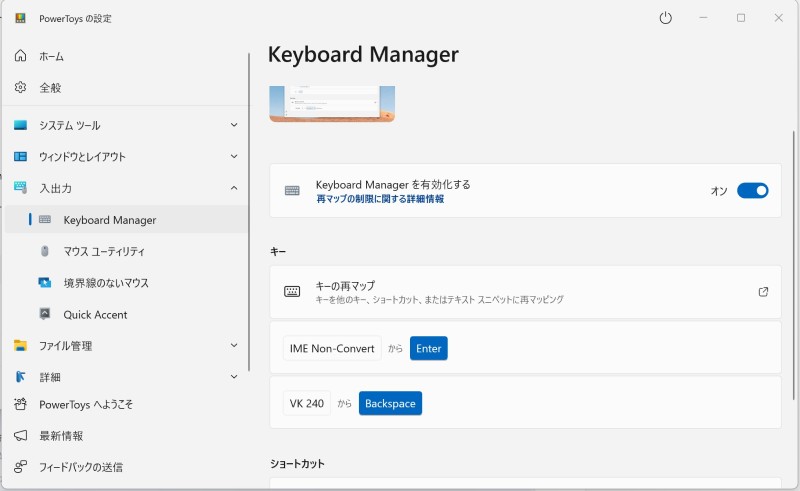Click the 詳細 section icon
This screenshot has width=800, height=491.
pyautogui.click(x=20, y=377)
